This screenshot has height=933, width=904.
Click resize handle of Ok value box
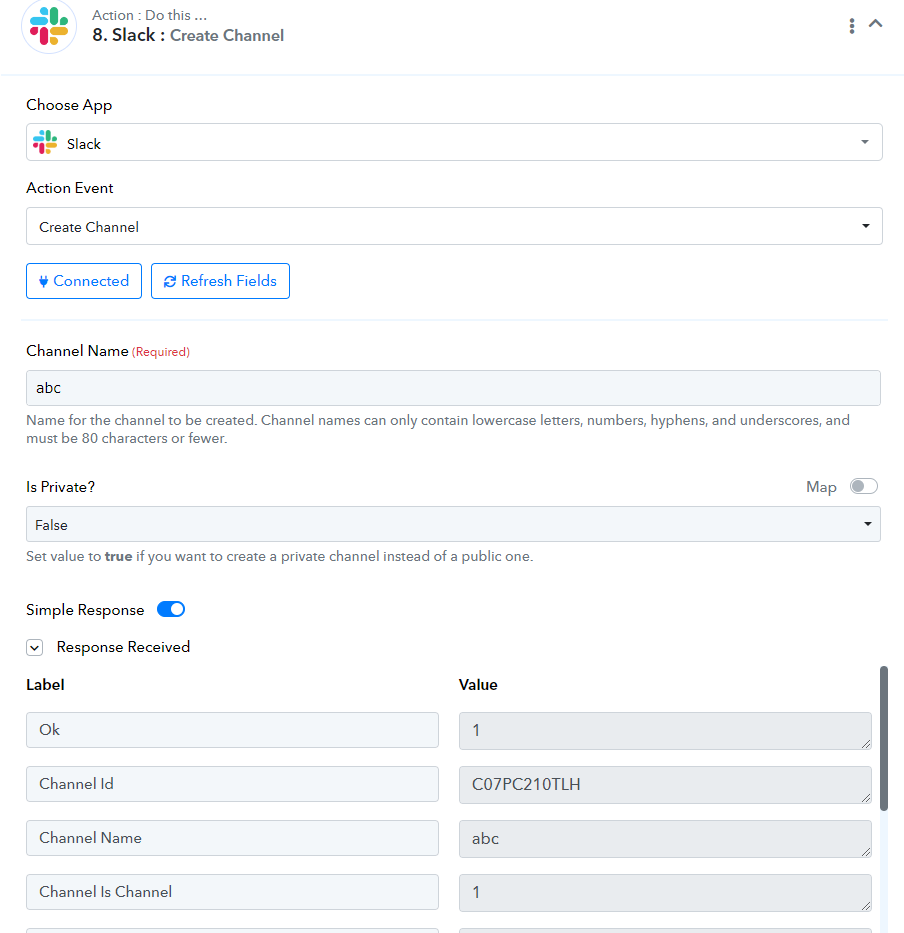(866, 744)
